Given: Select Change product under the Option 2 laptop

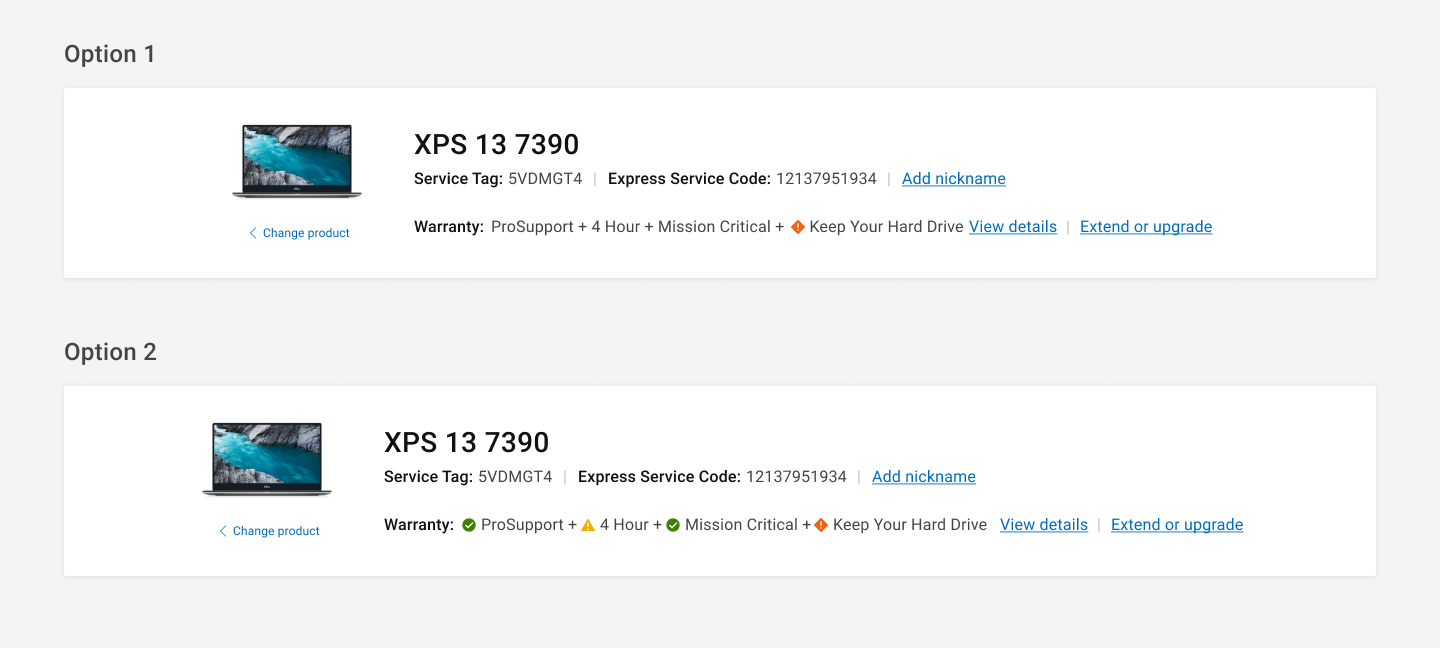Looking at the screenshot, I should (270, 531).
